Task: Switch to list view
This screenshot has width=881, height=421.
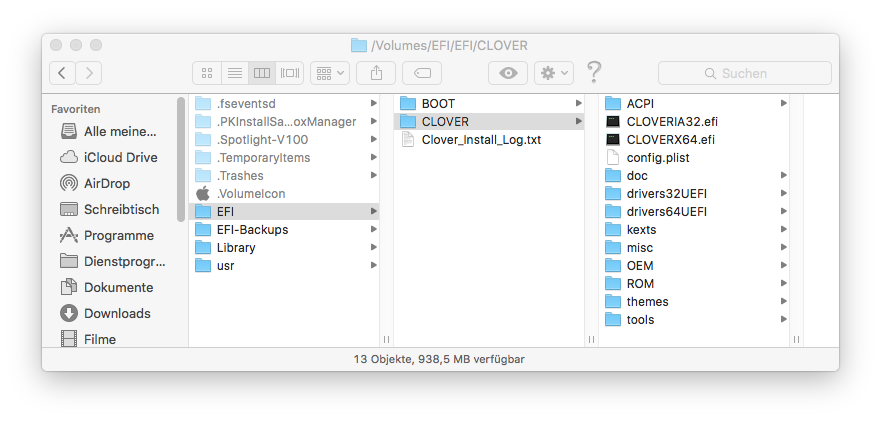Action: click(234, 73)
